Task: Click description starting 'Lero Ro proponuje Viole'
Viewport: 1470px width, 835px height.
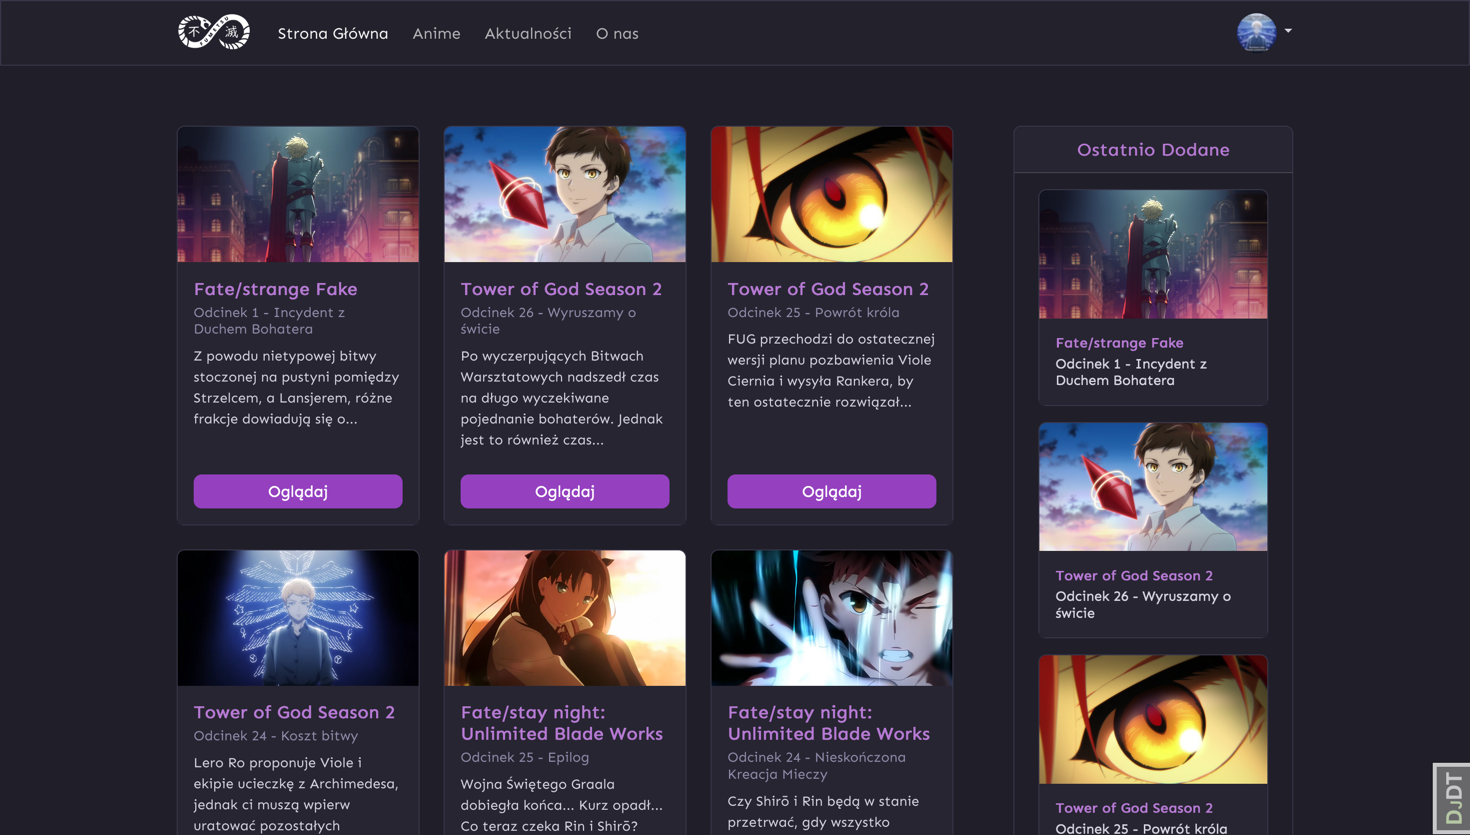Action: click(296, 794)
